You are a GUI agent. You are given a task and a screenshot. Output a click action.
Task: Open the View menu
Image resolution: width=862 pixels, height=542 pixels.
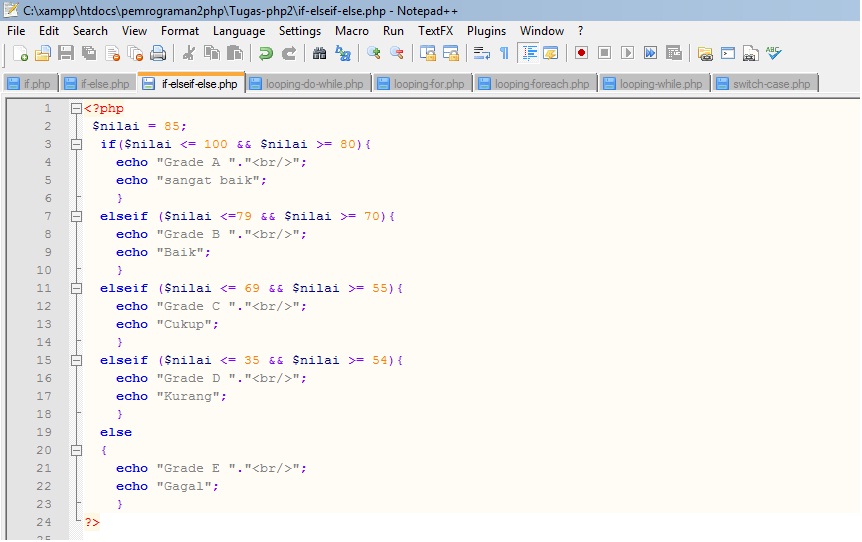[134, 31]
